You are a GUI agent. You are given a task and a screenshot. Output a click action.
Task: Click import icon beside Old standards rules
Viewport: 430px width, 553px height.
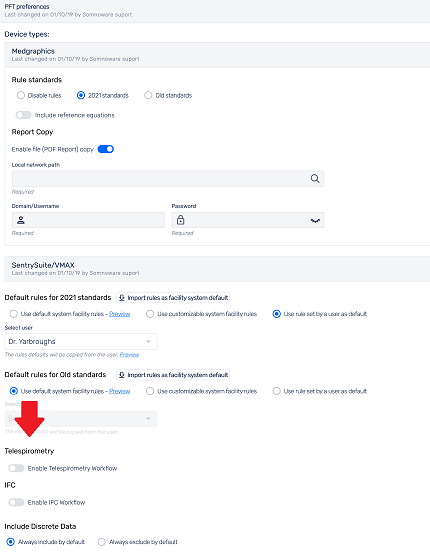[x=122, y=375]
